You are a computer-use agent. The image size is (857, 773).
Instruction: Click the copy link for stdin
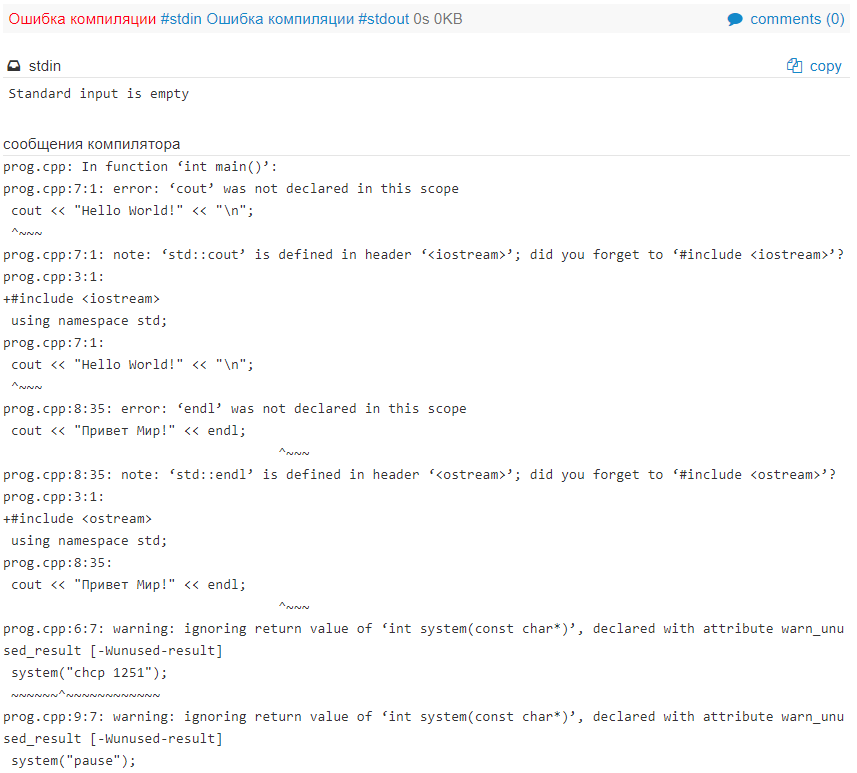point(825,66)
